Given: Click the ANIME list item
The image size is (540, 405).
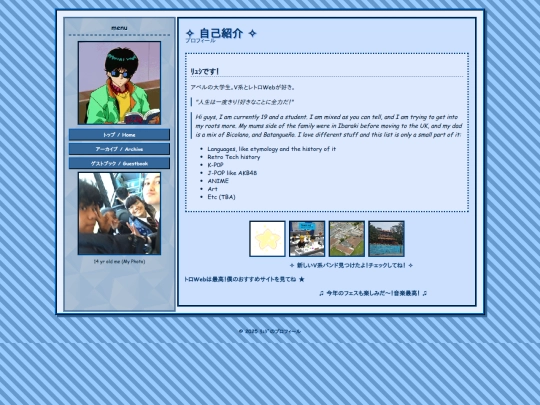Looking at the screenshot, I should (x=218, y=181).
